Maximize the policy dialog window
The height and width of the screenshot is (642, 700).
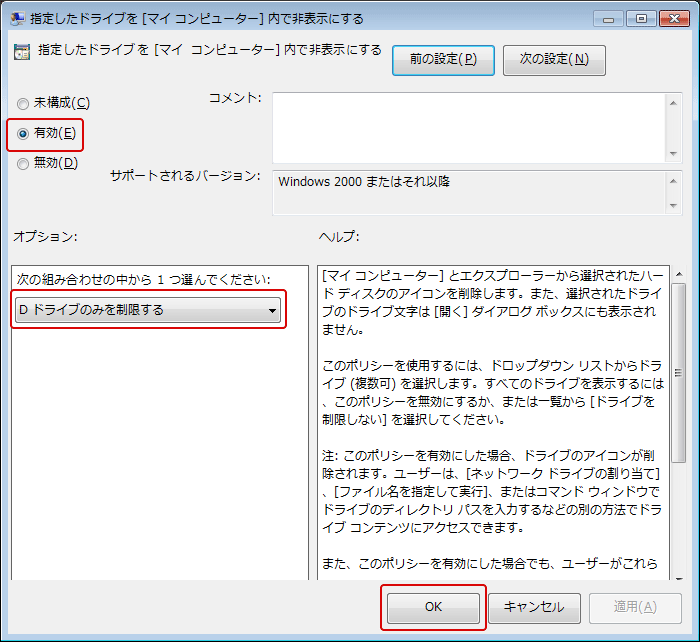coord(641,19)
